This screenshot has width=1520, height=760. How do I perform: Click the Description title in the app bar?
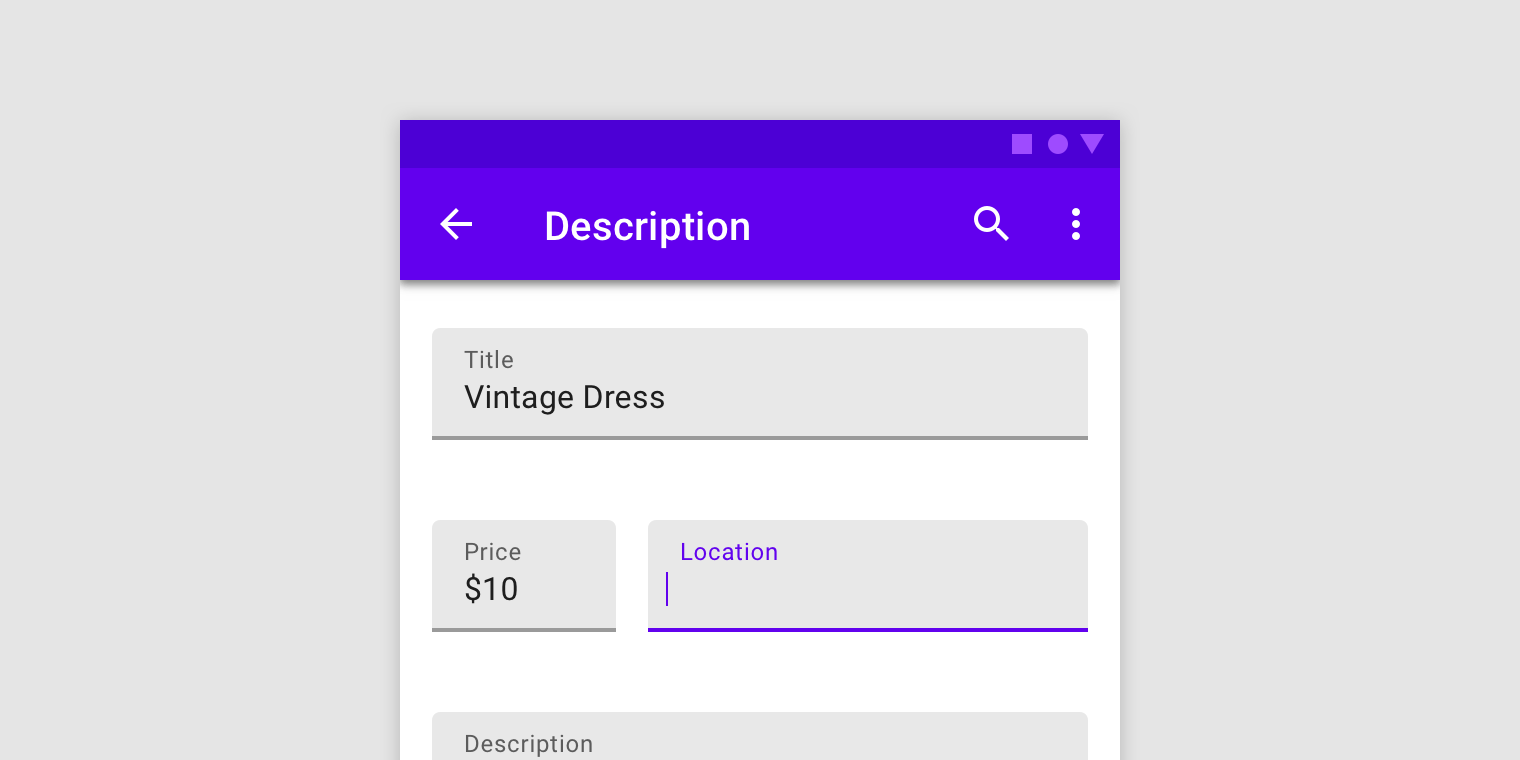point(647,226)
